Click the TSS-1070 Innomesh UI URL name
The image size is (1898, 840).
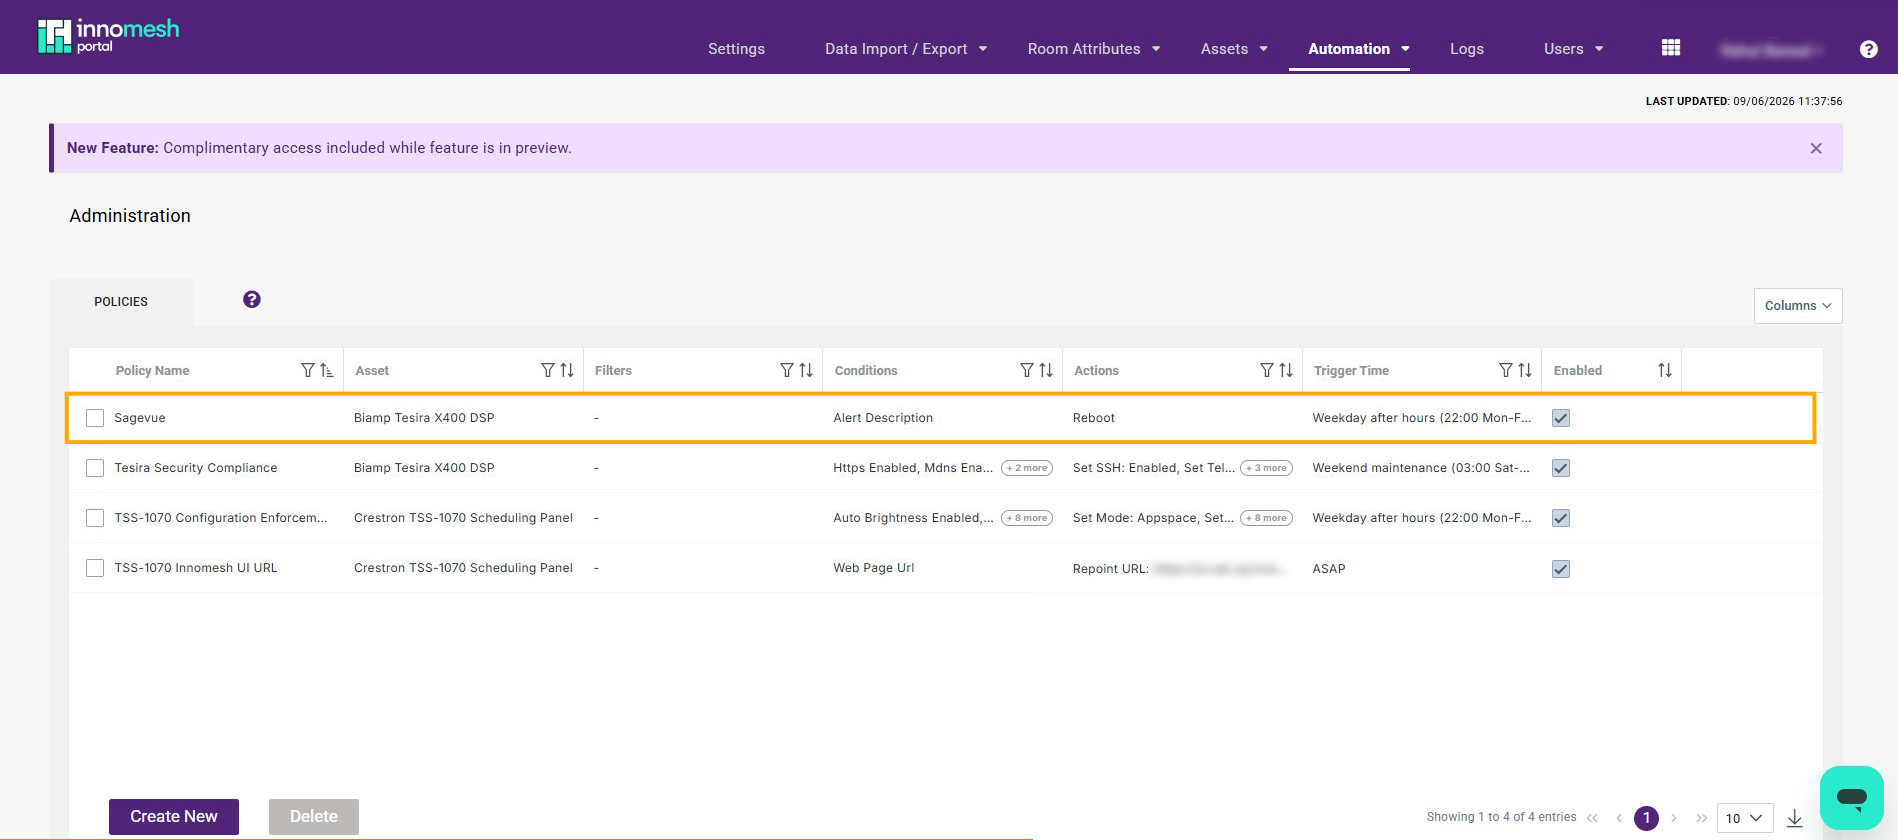196,568
